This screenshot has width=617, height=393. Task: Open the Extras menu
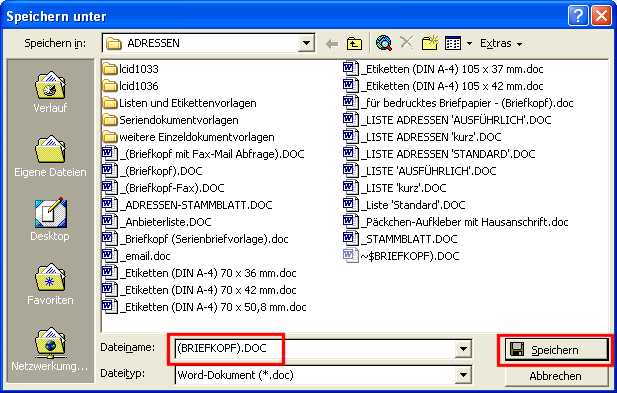(501, 43)
